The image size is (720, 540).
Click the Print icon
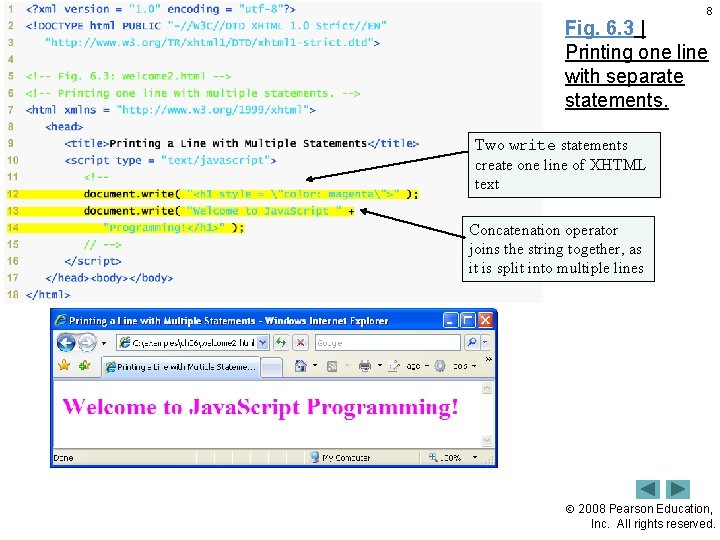click(365, 366)
